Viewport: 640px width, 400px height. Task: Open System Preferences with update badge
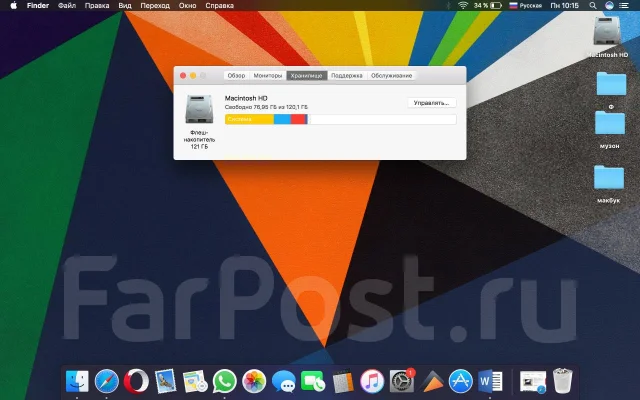point(402,380)
